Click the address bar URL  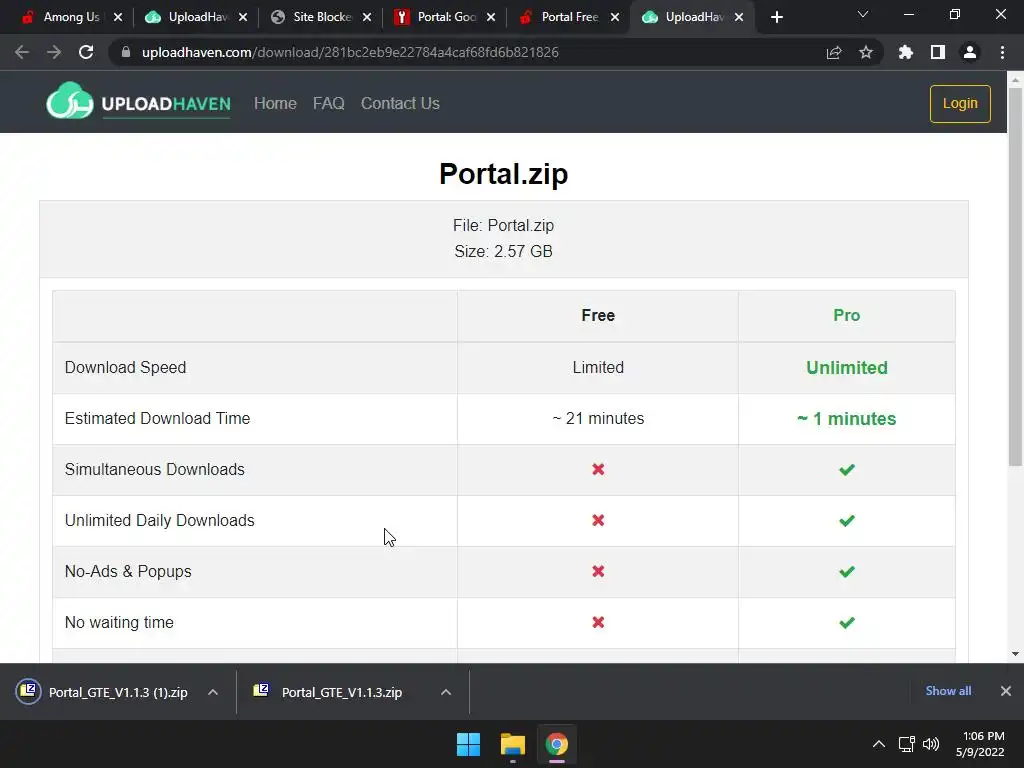[x=350, y=52]
